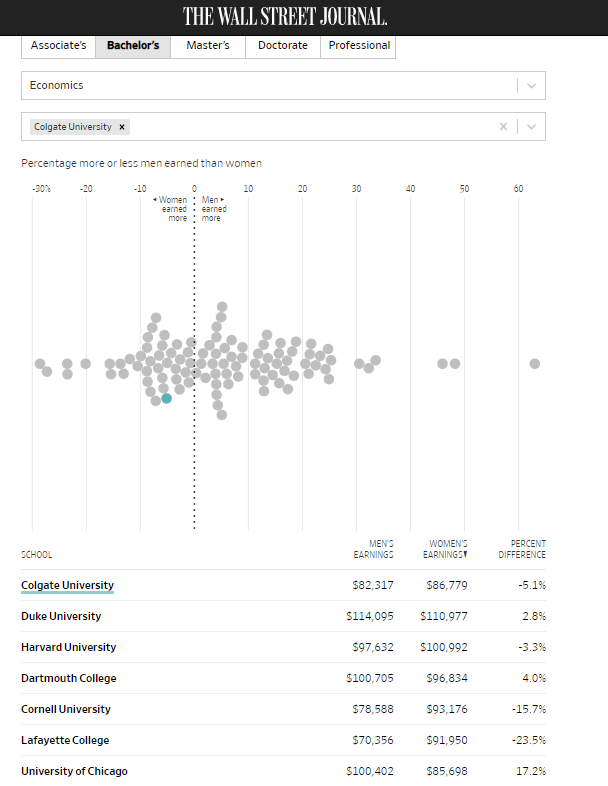
Task: Select the far-right outlier dot past 60
Action: coord(535,363)
